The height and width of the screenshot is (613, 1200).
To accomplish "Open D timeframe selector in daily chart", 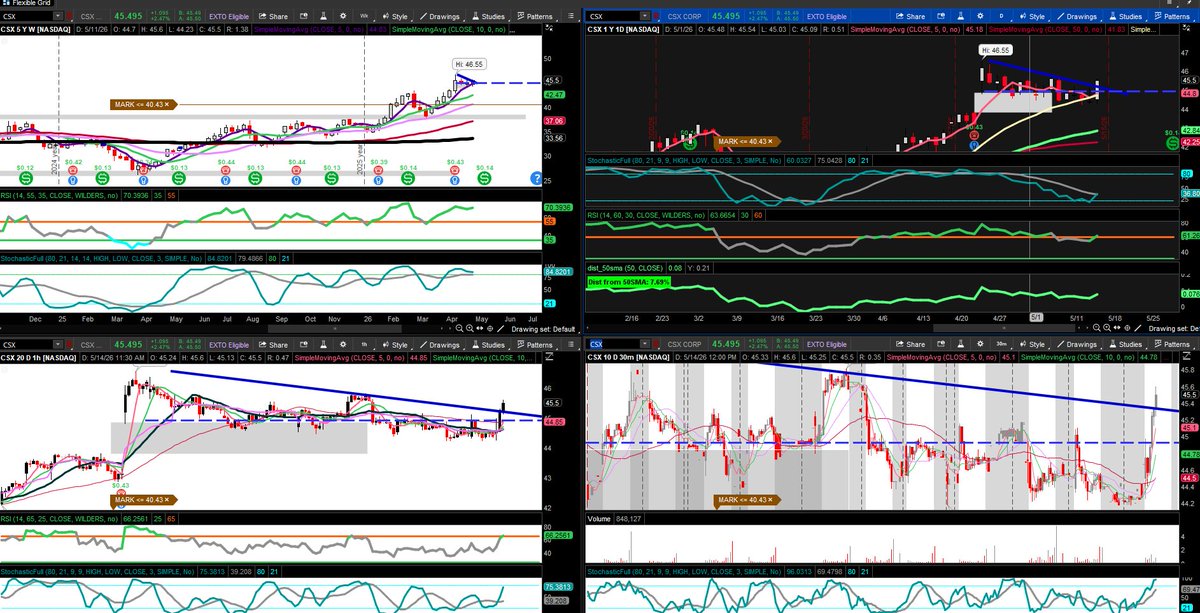I will (x=1001, y=17).
